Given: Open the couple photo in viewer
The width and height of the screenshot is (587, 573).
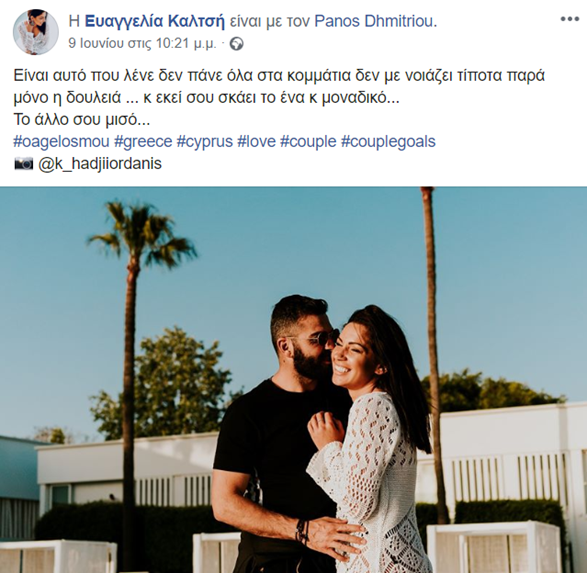Looking at the screenshot, I should click(x=294, y=380).
